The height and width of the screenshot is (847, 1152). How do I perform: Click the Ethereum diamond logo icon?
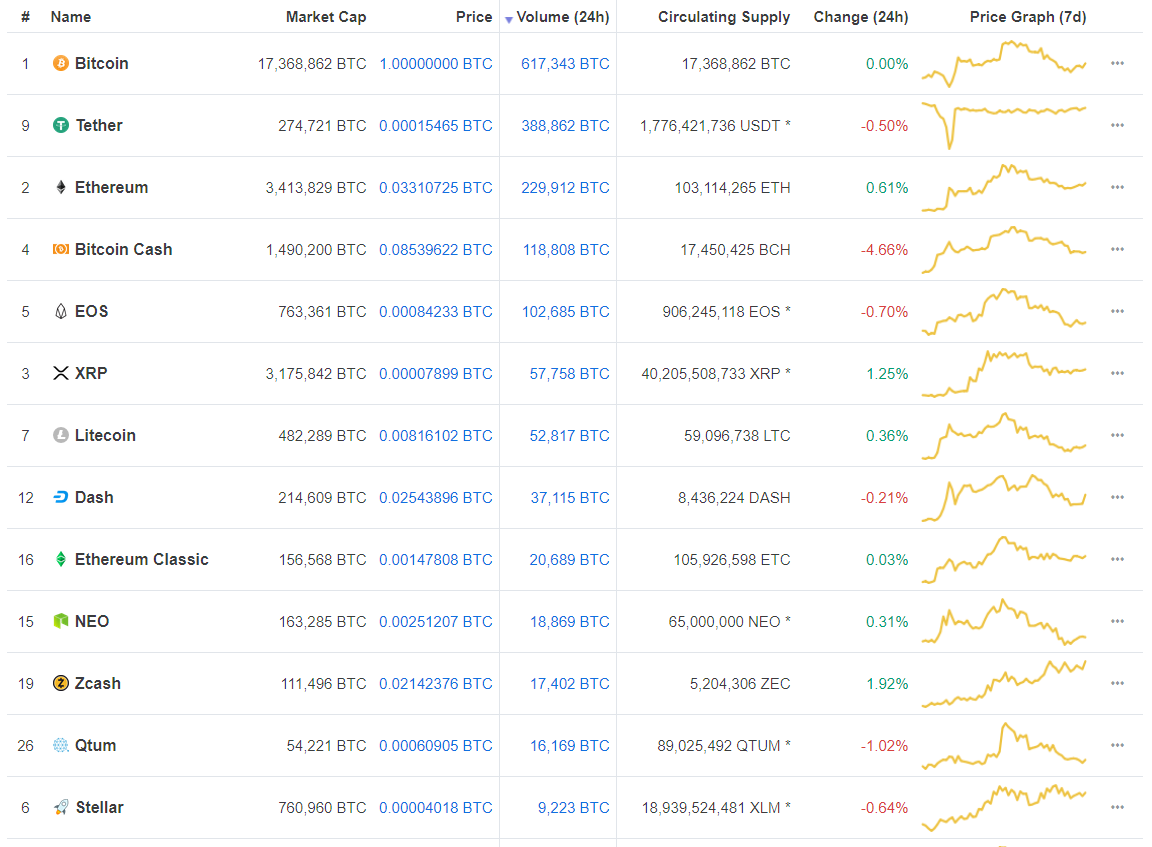[x=61, y=187]
